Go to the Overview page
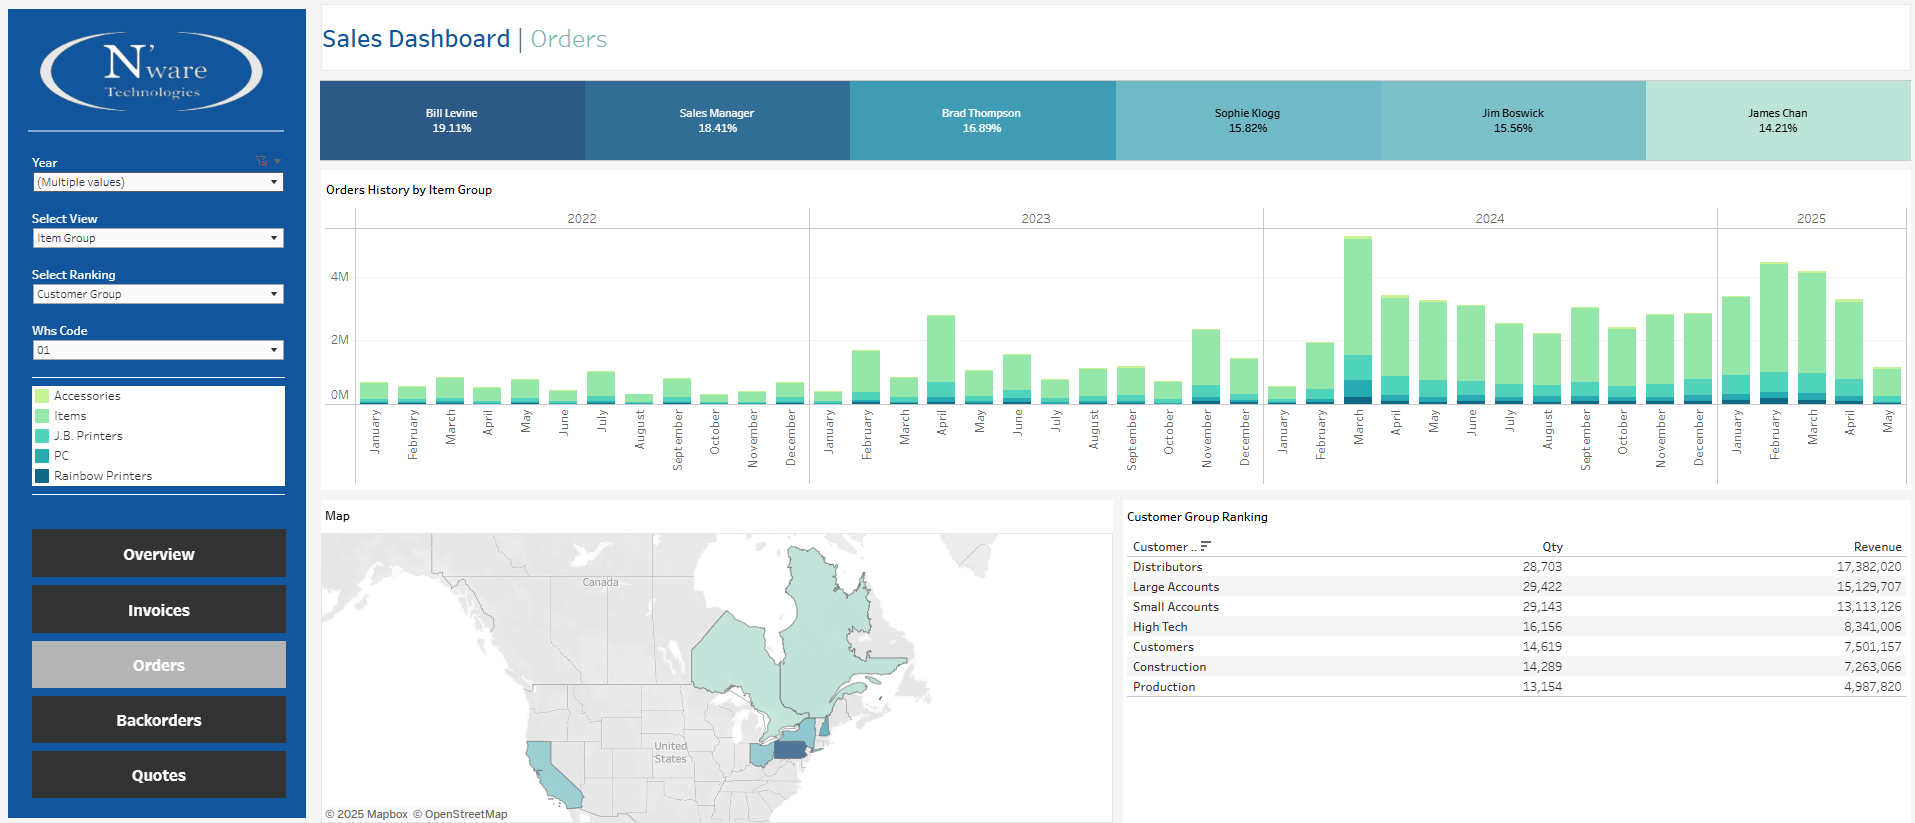Image resolution: width=1915 pixels, height=823 pixels. click(x=158, y=554)
